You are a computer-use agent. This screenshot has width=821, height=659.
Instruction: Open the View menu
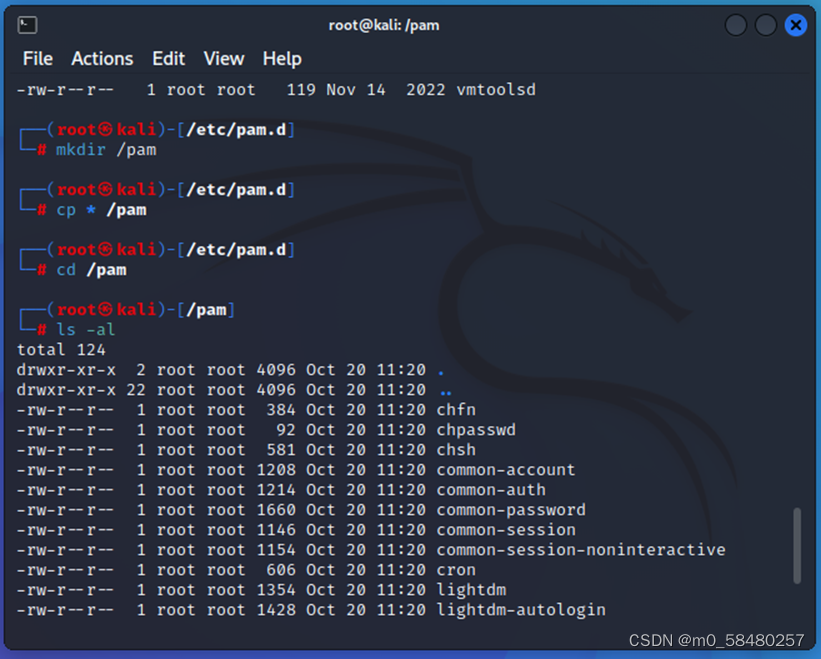(x=223, y=59)
